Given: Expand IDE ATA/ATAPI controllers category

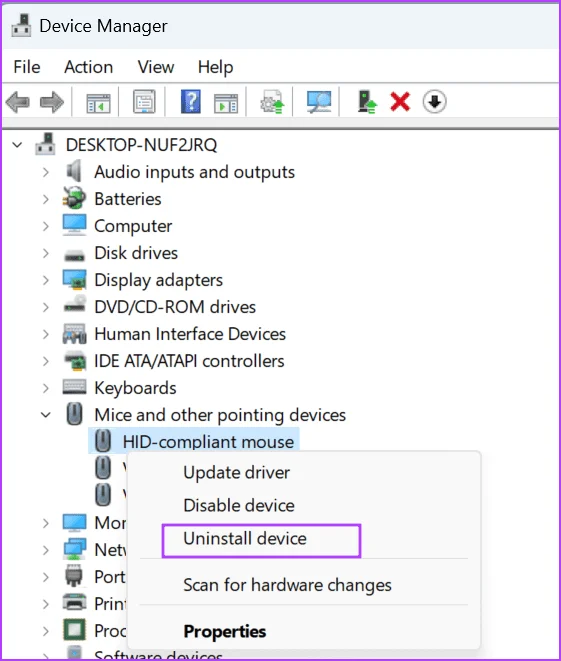Looking at the screenshot, I should [x=46, y=361].
